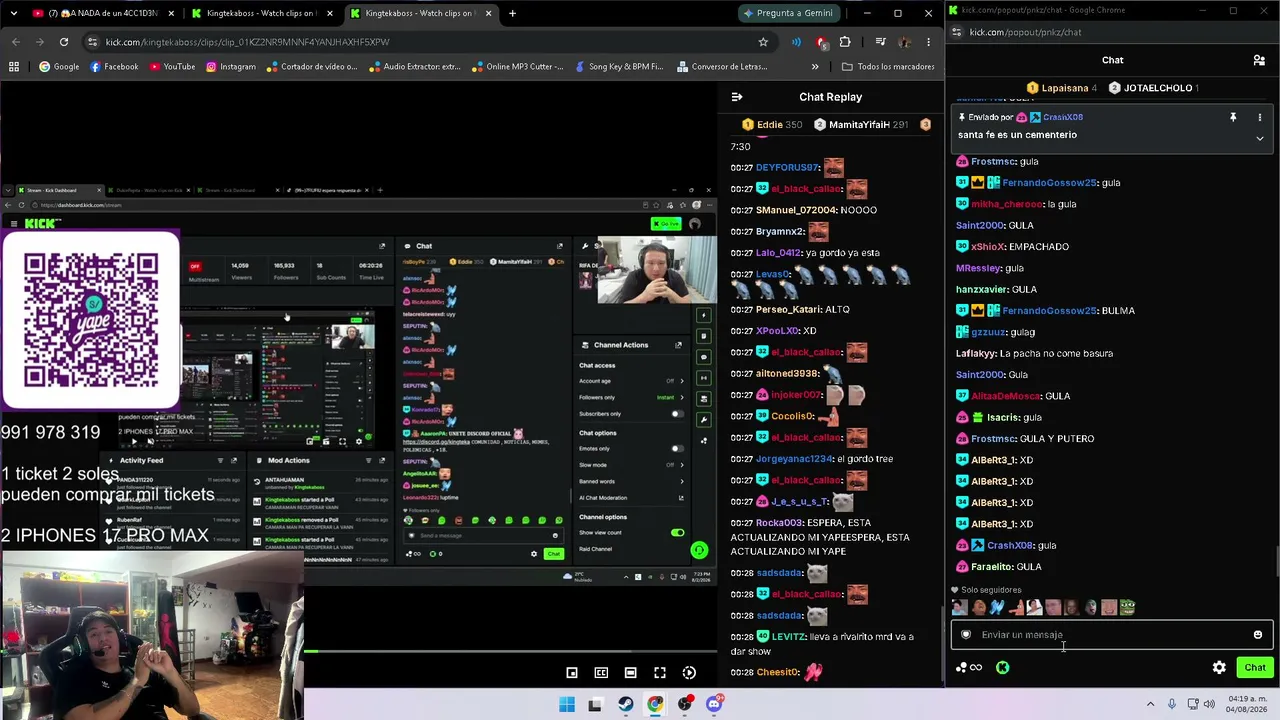Reload the Kick clip page
The height and width of the screenshot is (720, 1280).
(x=64, y=42)
